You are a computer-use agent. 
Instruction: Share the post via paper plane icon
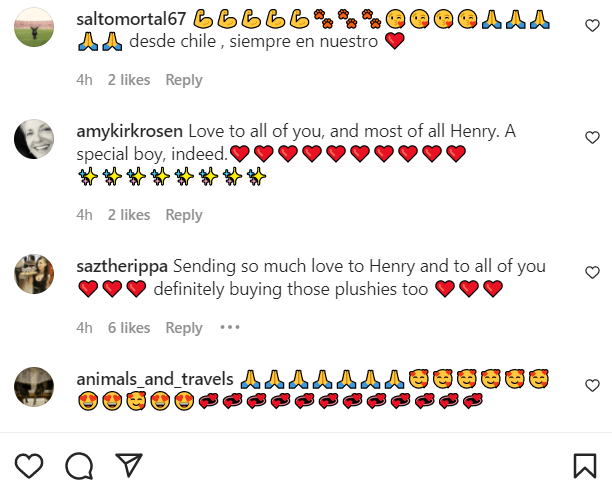(127, 465)
